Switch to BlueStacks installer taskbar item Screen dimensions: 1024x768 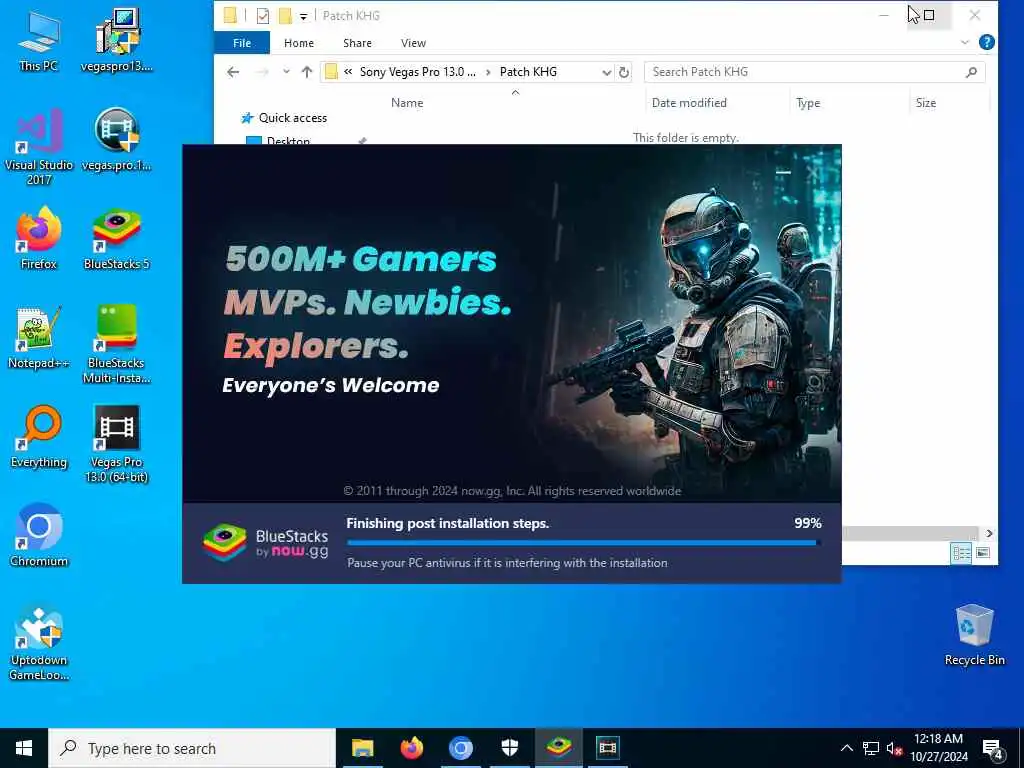[559, 748]
